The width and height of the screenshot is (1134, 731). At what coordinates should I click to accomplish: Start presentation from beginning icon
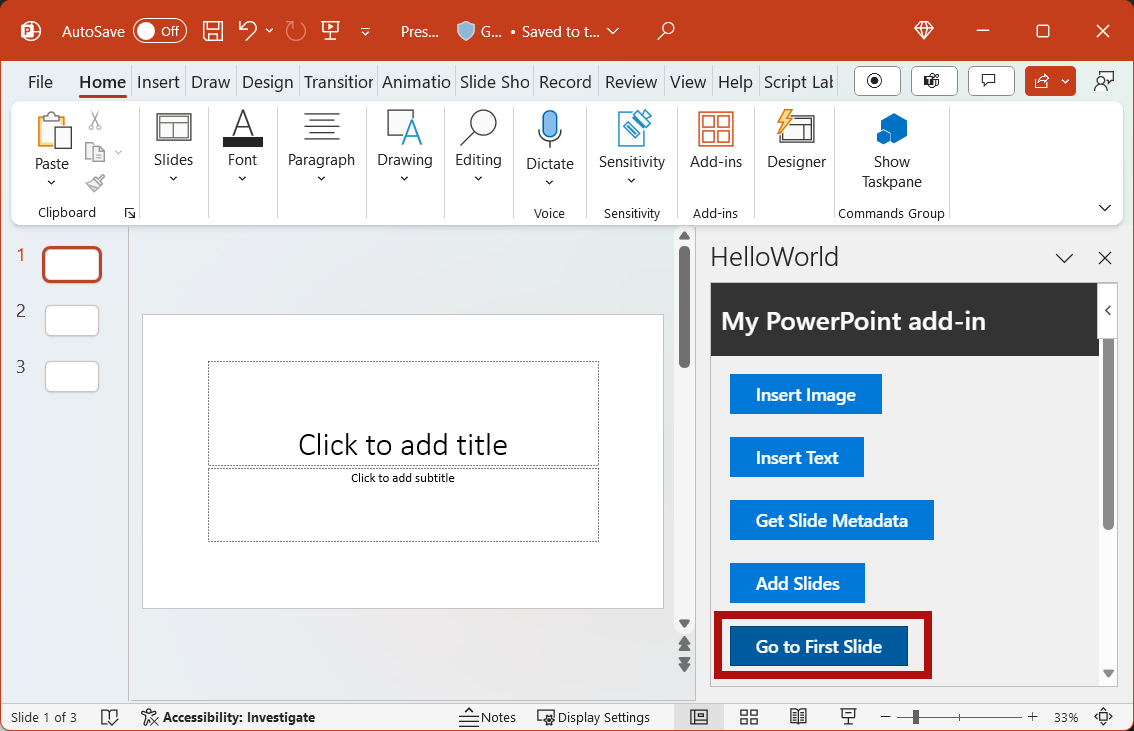point(331,31)
